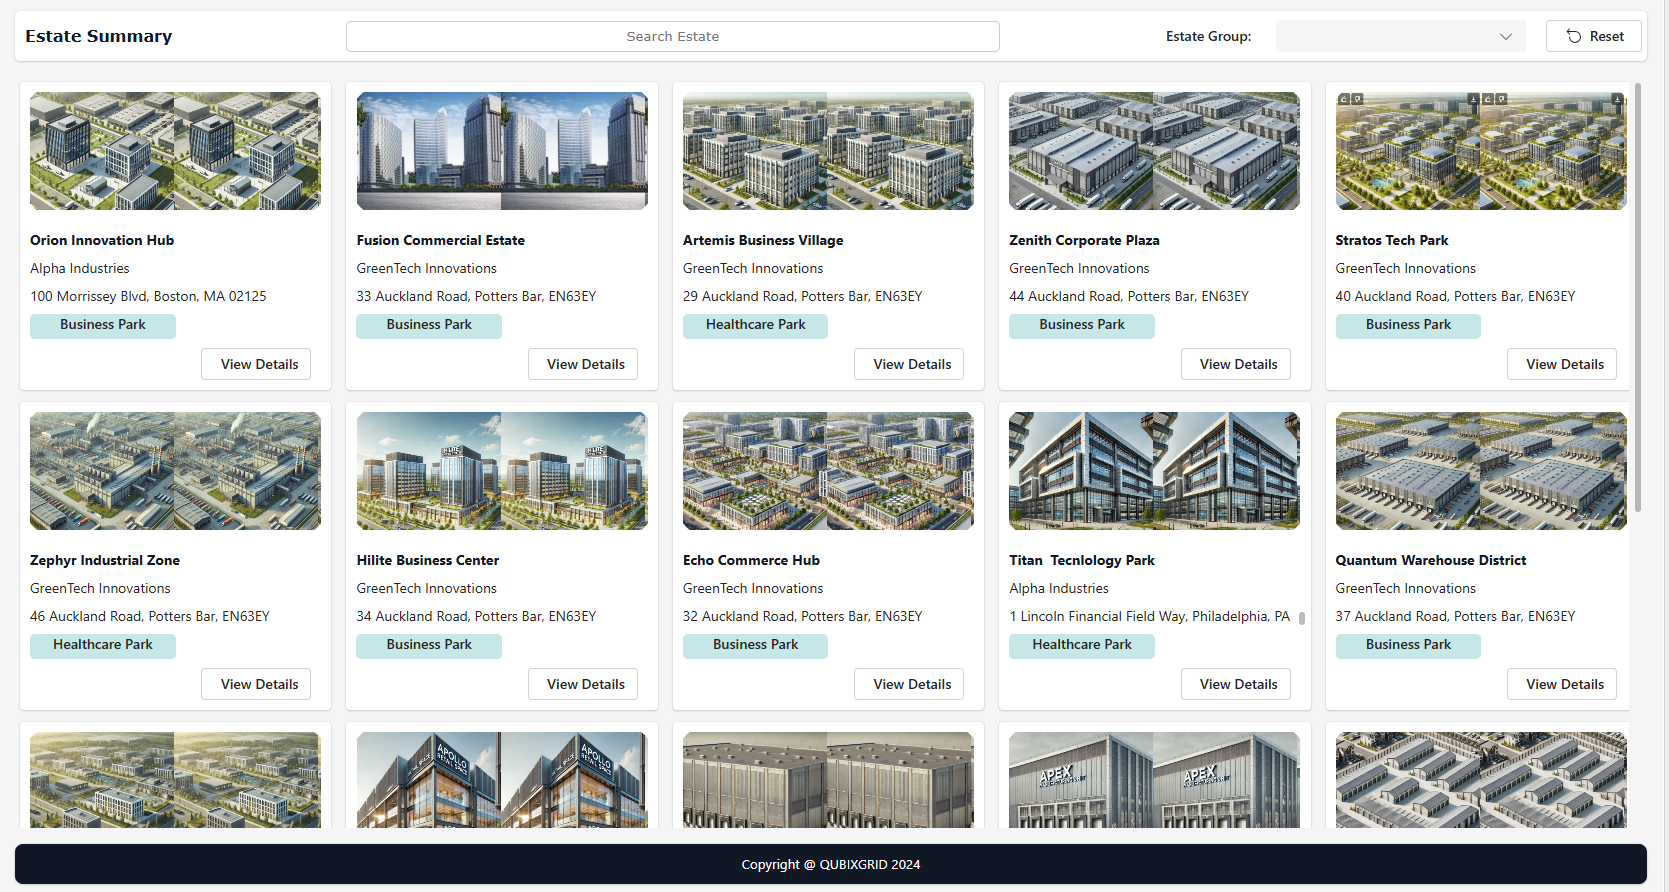Open the Estate Group dropdown
The image size is (1669, 892).
[1400, 36]
